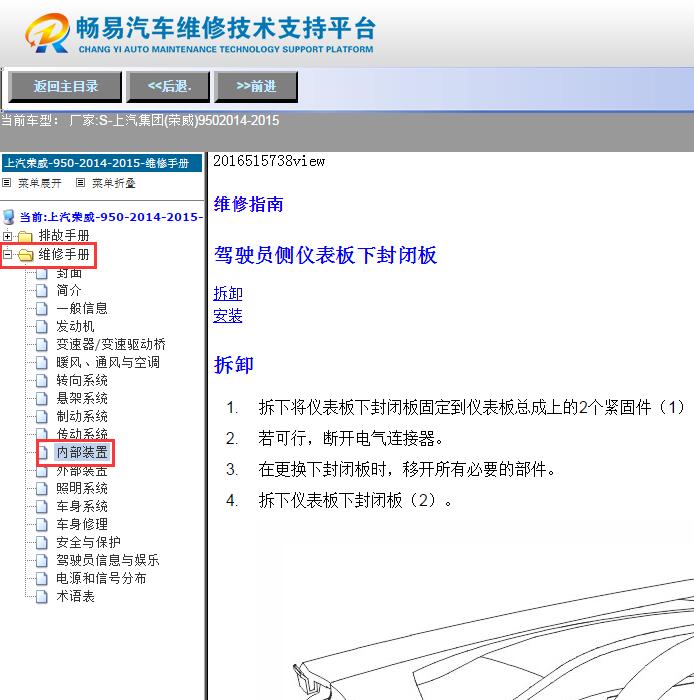Viewport: 694px width, 700px height.
Task: Click step 4 text 拆下仪表板下封闭板（2）
Action: click(356, 500)
